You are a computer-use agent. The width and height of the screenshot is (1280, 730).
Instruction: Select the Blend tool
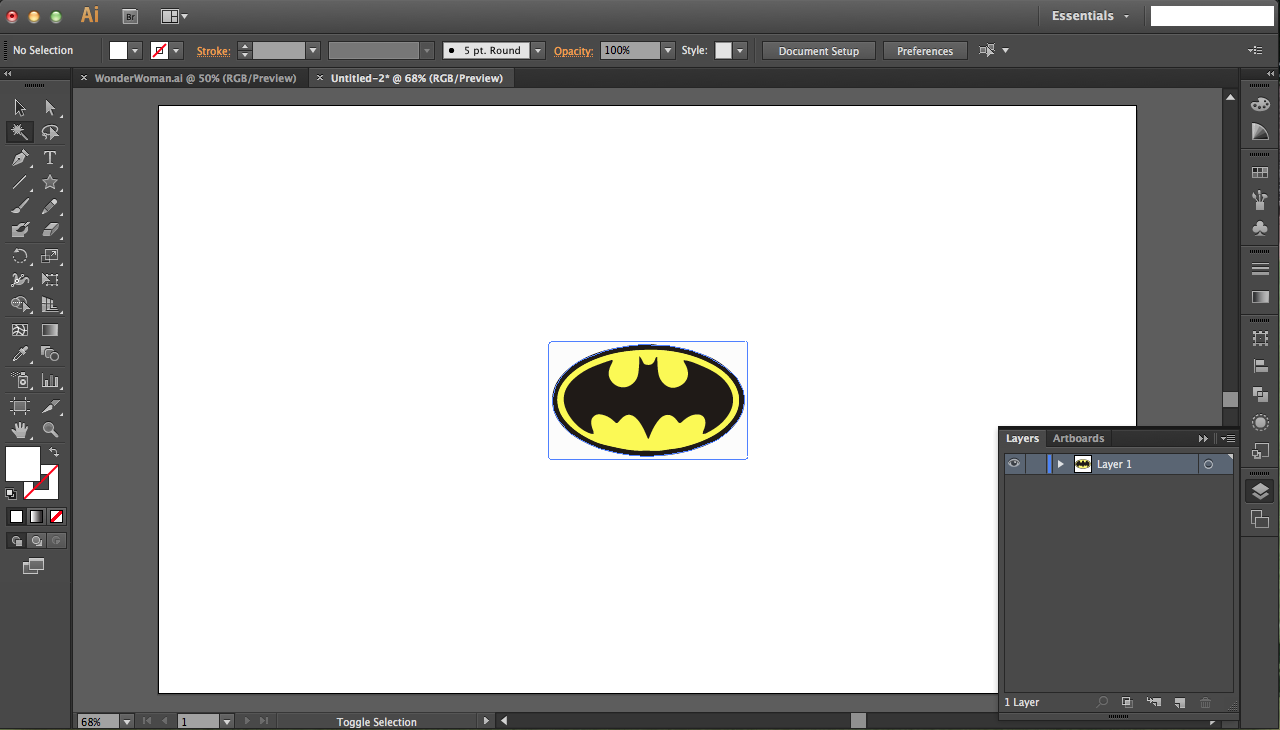coord(50,354)
